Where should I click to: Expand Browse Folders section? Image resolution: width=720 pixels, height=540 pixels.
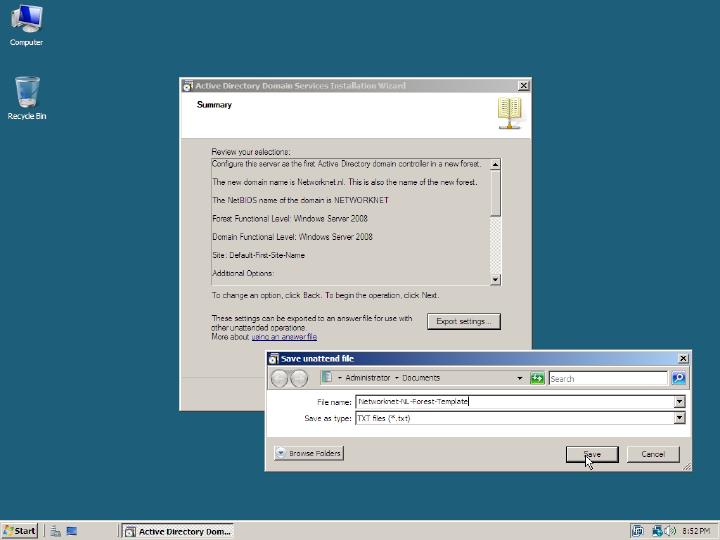(309, 453)
